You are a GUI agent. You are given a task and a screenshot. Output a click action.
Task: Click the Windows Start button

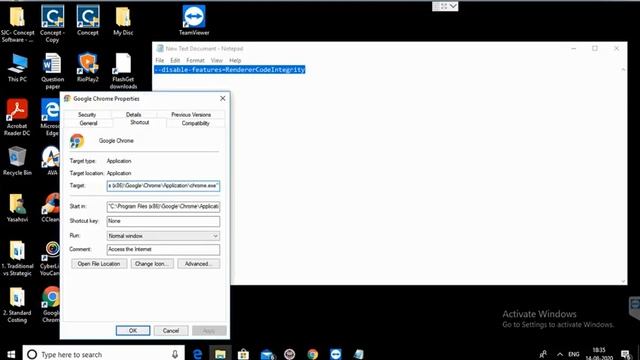click(x=11, y=354)
